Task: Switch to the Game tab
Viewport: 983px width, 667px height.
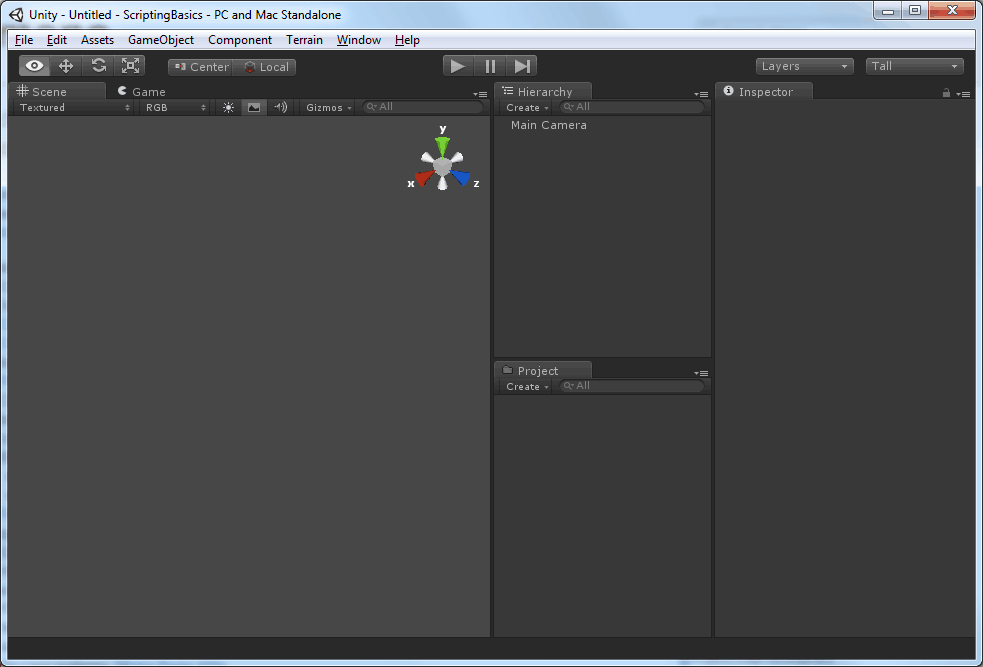Action: (x=142, y=92)
